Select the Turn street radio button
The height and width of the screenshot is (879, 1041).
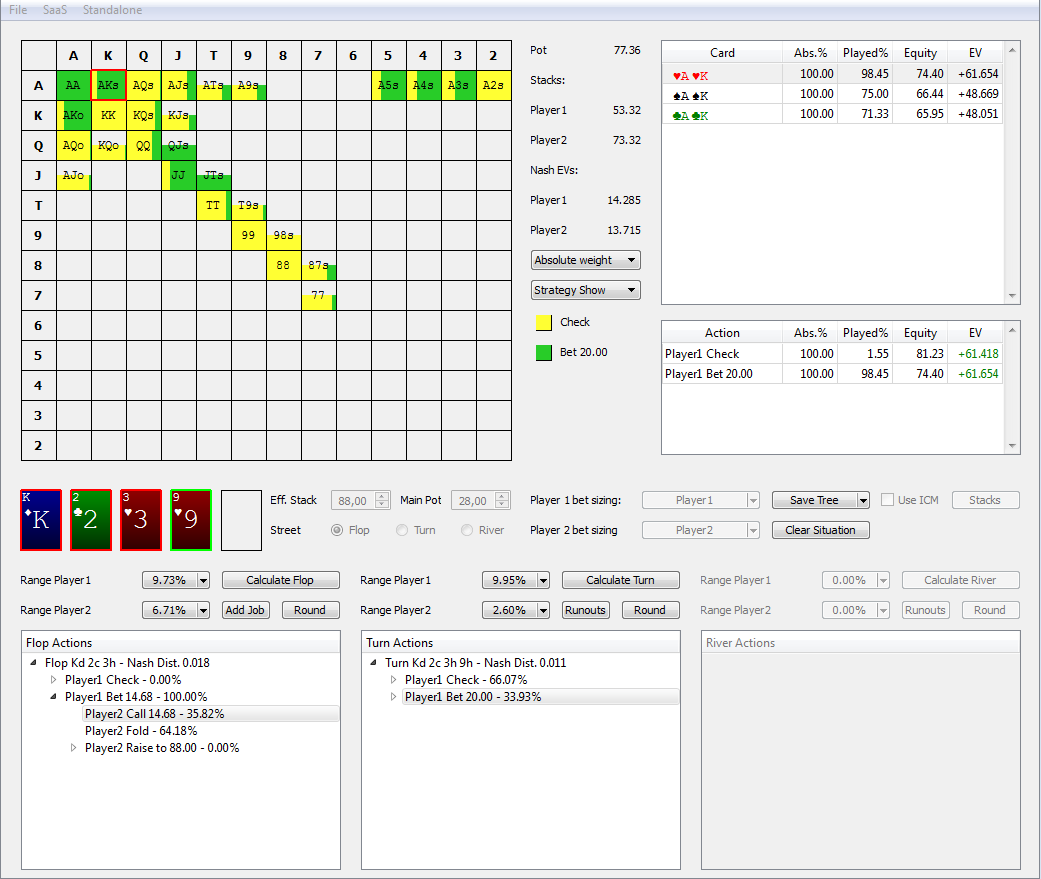point(402,530)
